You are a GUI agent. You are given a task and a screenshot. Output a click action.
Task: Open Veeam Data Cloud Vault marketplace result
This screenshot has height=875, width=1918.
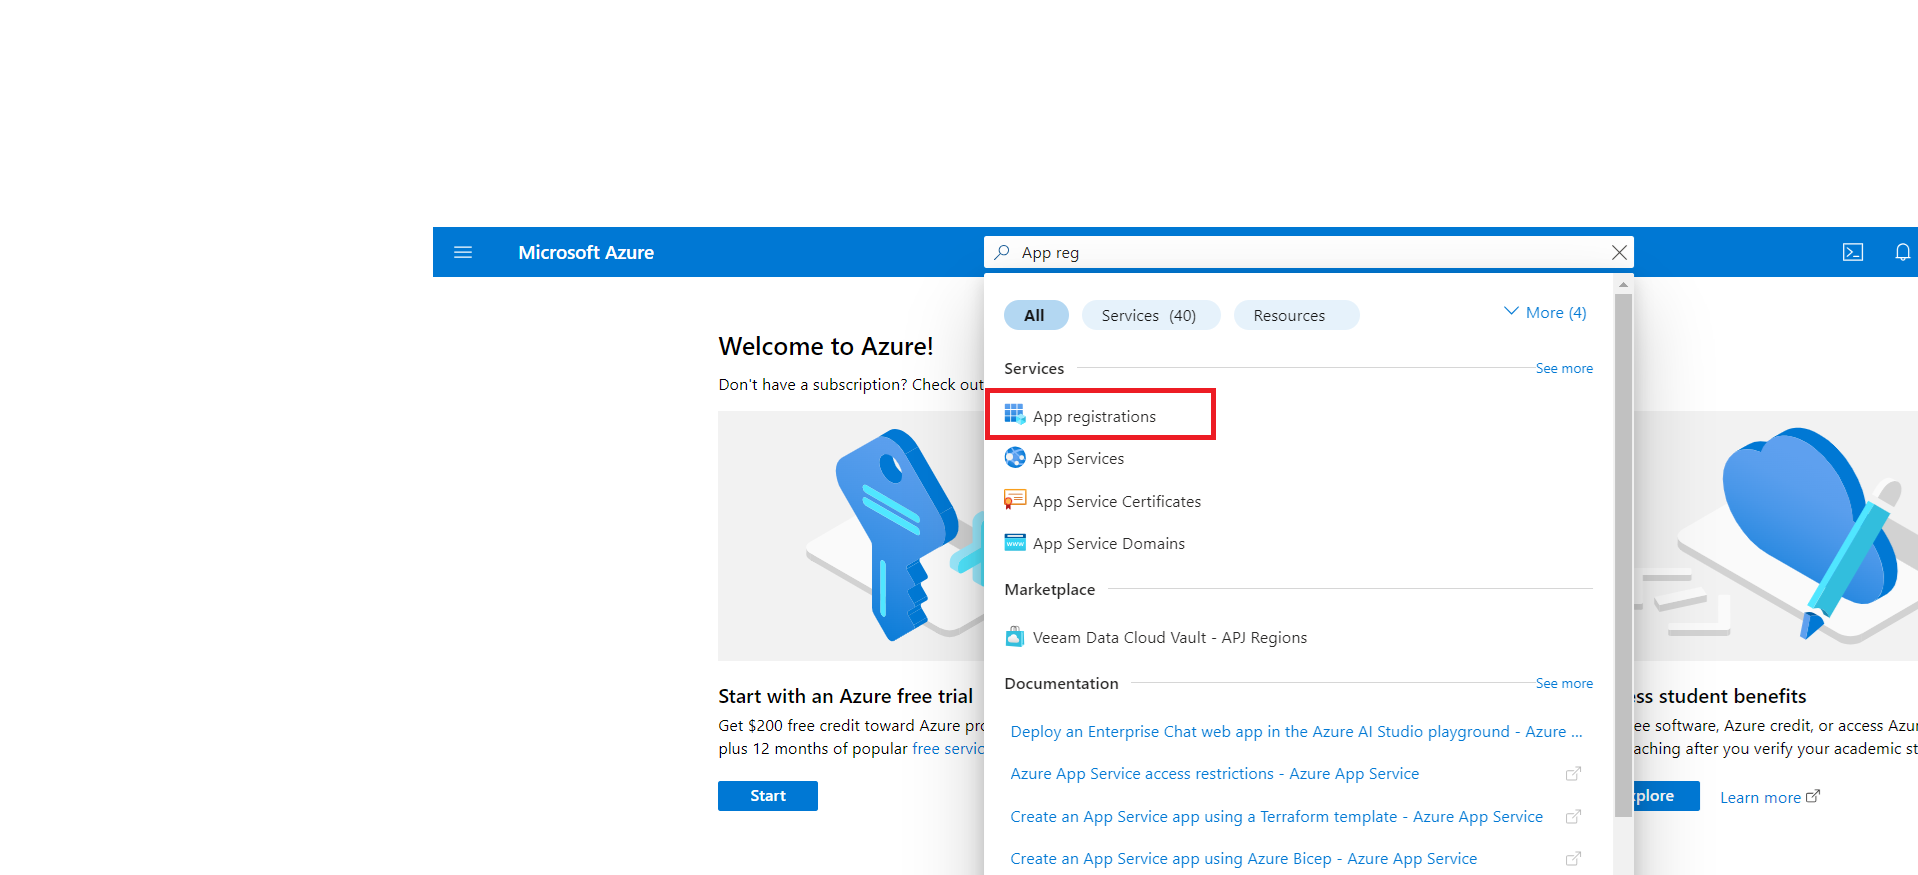tap(1170, 638)
